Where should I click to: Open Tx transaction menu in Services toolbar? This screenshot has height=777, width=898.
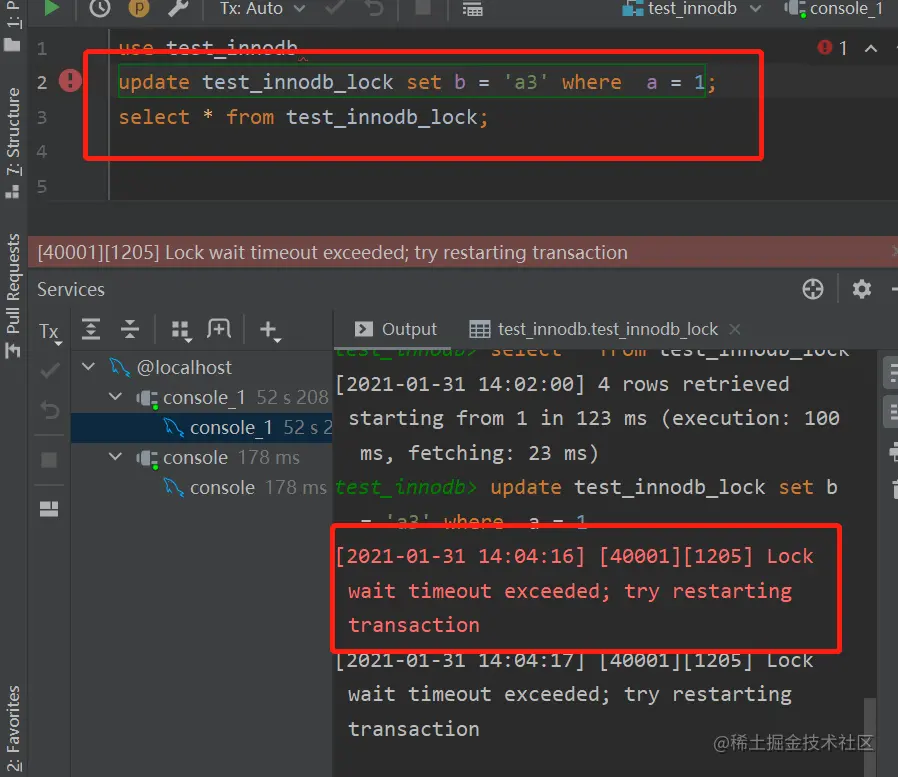click(x=50, y=332)
